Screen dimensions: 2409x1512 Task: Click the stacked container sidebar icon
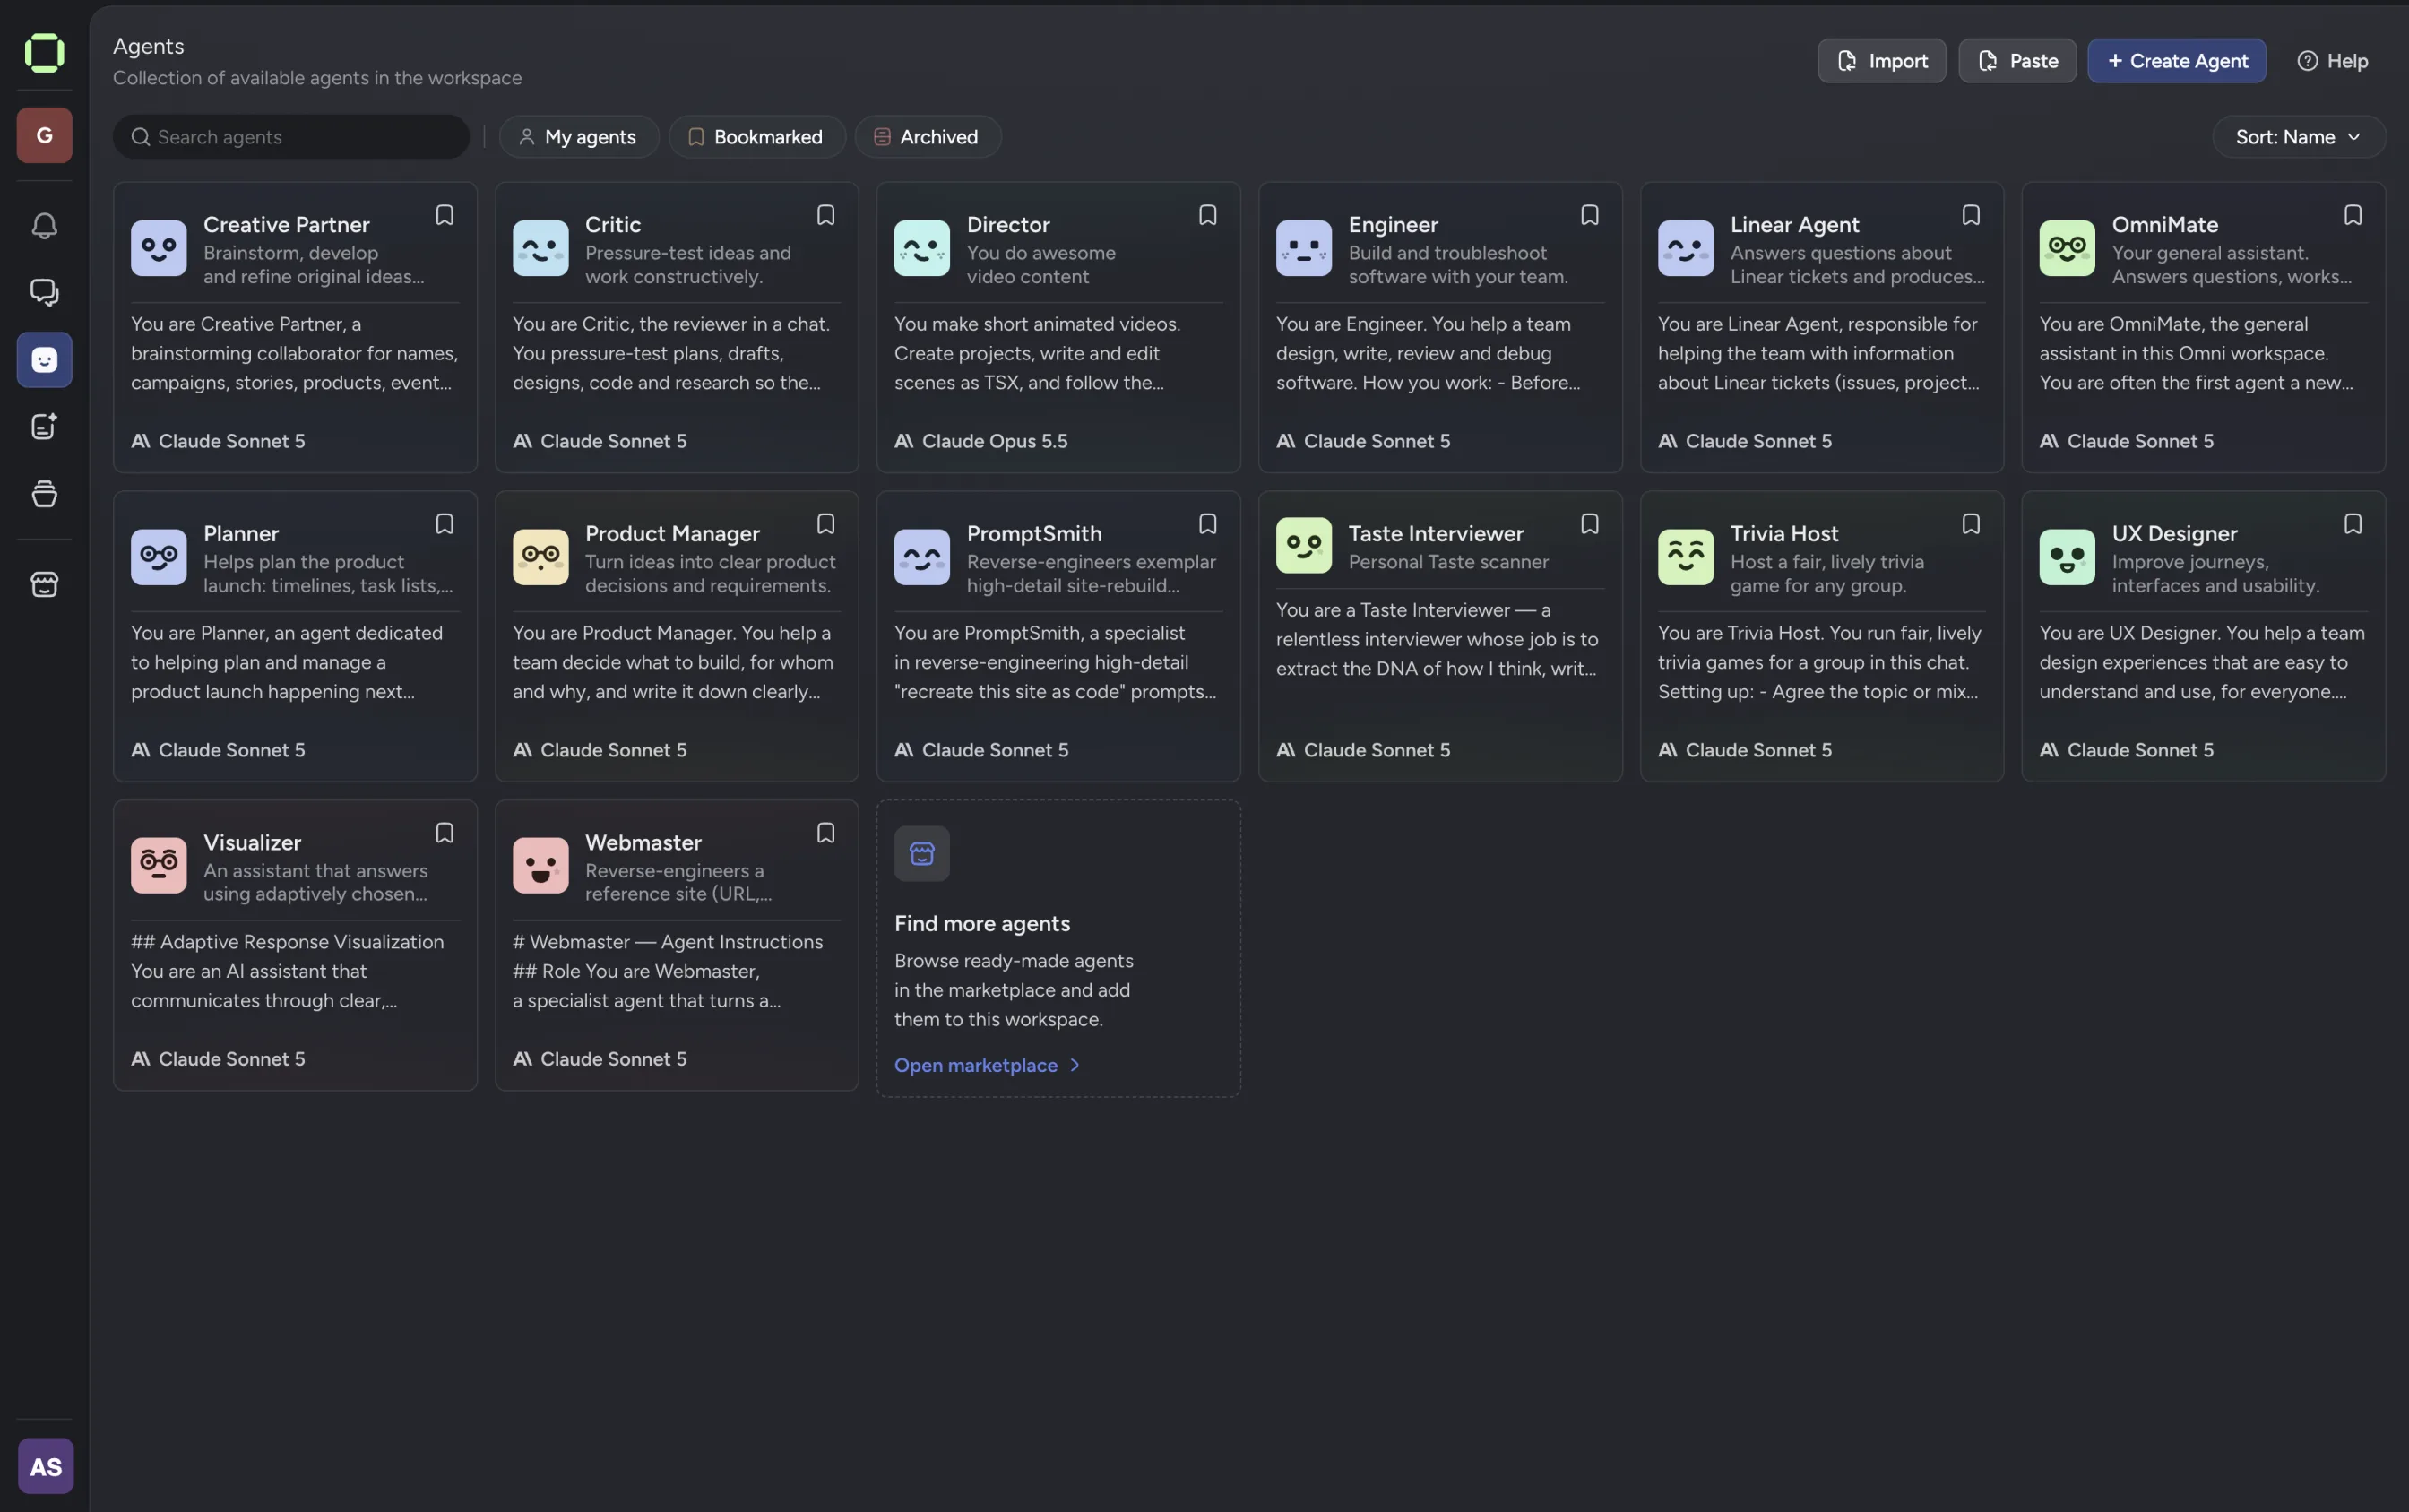44,494
